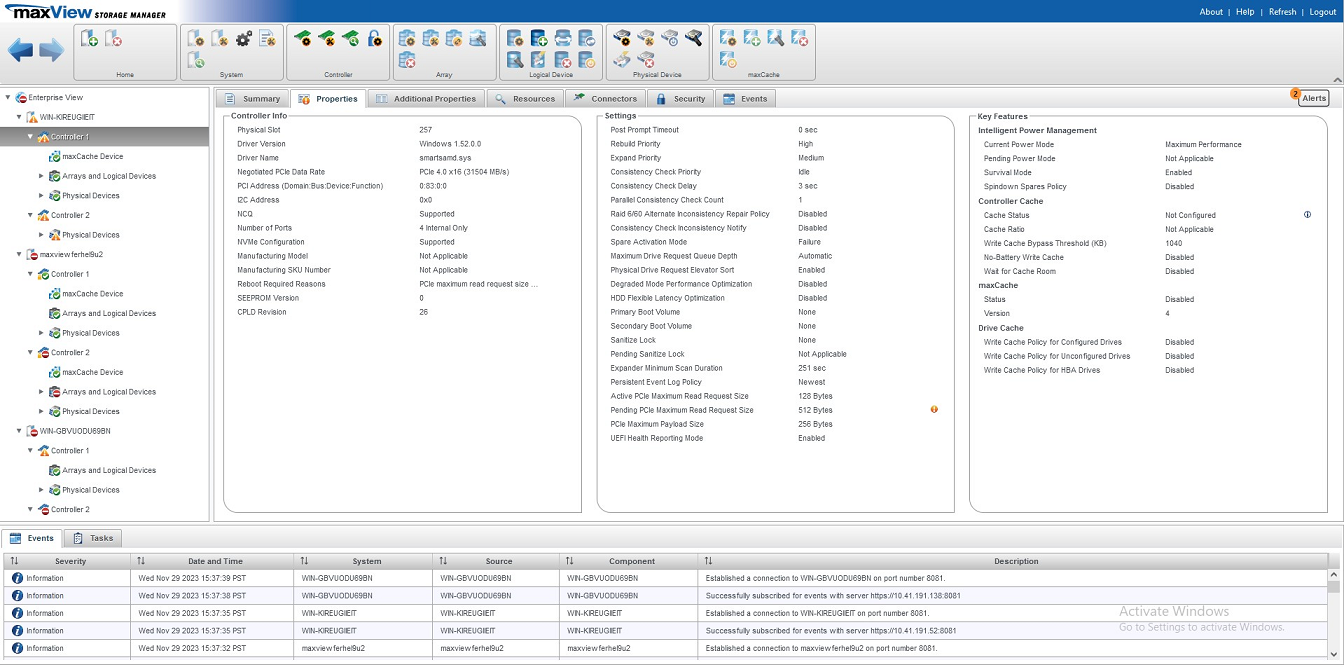Open the Connectors tab
Screen dimensions: 1344x667
click(x=605, y=99)
